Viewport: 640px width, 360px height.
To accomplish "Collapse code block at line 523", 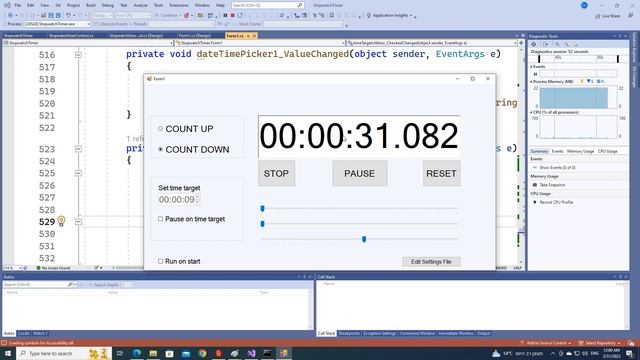I will tap(78, 149).
